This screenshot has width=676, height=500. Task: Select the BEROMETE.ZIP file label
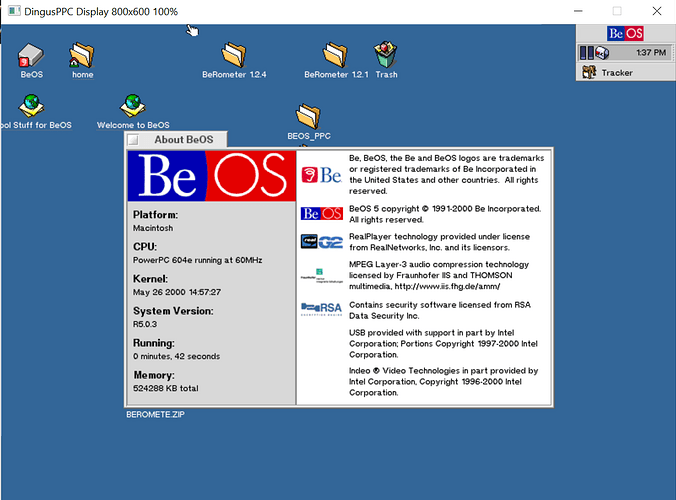coord(155,415)
